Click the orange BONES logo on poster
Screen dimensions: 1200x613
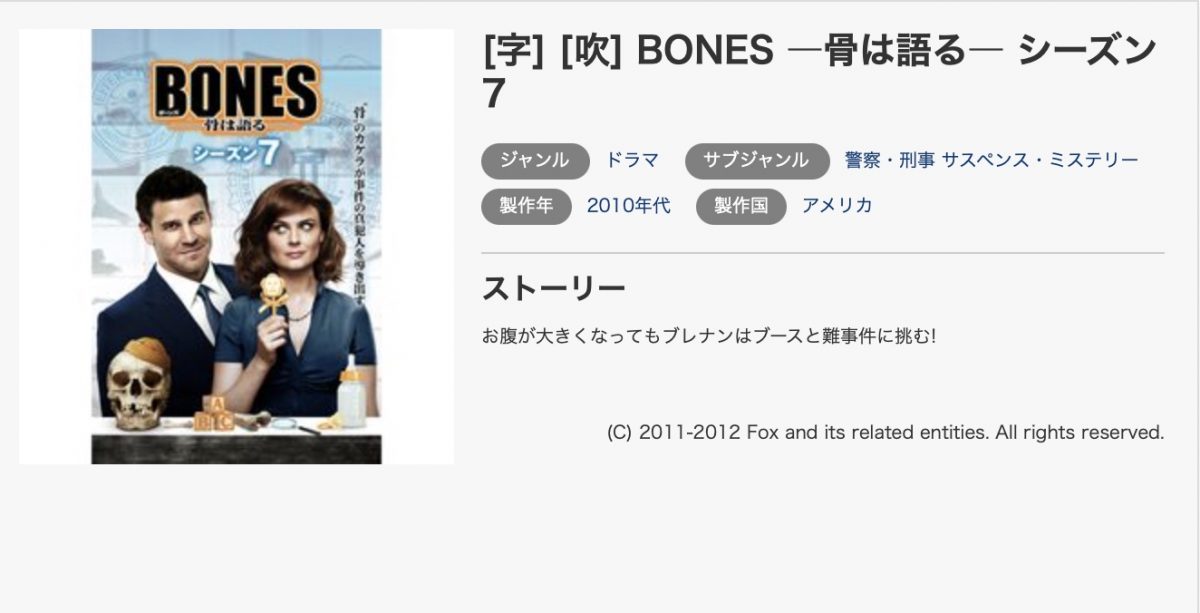(236, 91)
